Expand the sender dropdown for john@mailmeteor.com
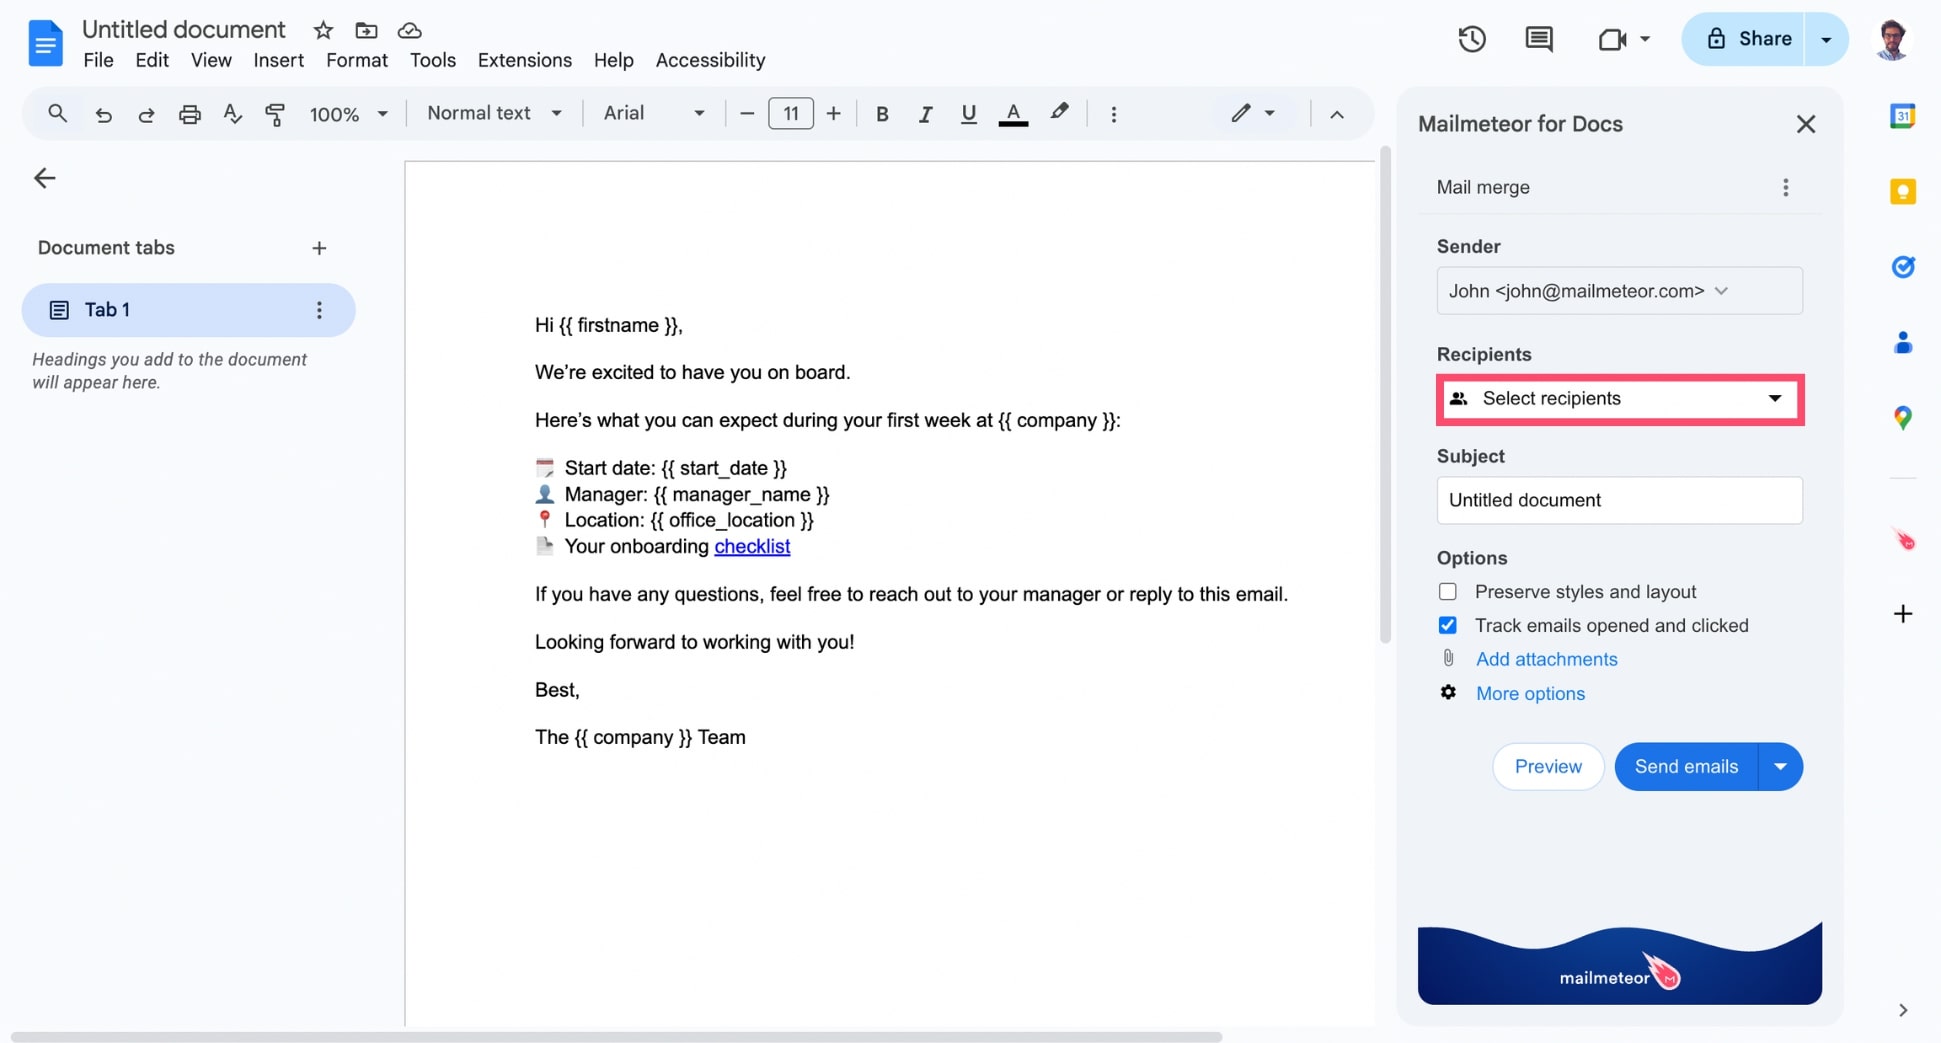1941x1043 pixels. click(x=1722, y=291)
